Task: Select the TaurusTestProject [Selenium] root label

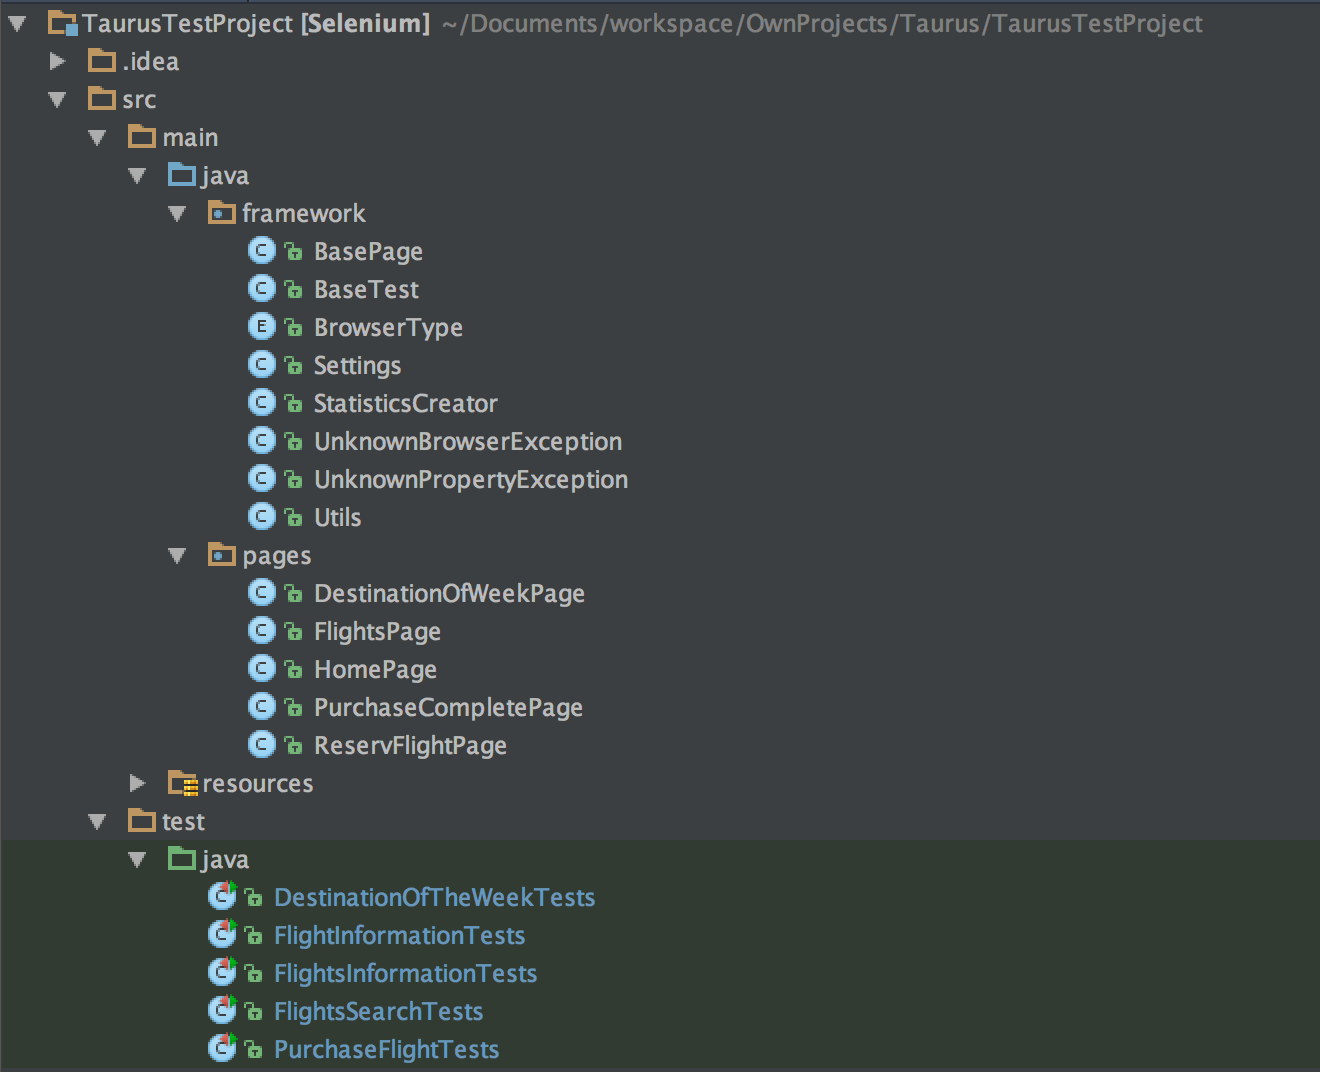Action: coord(256,24)
